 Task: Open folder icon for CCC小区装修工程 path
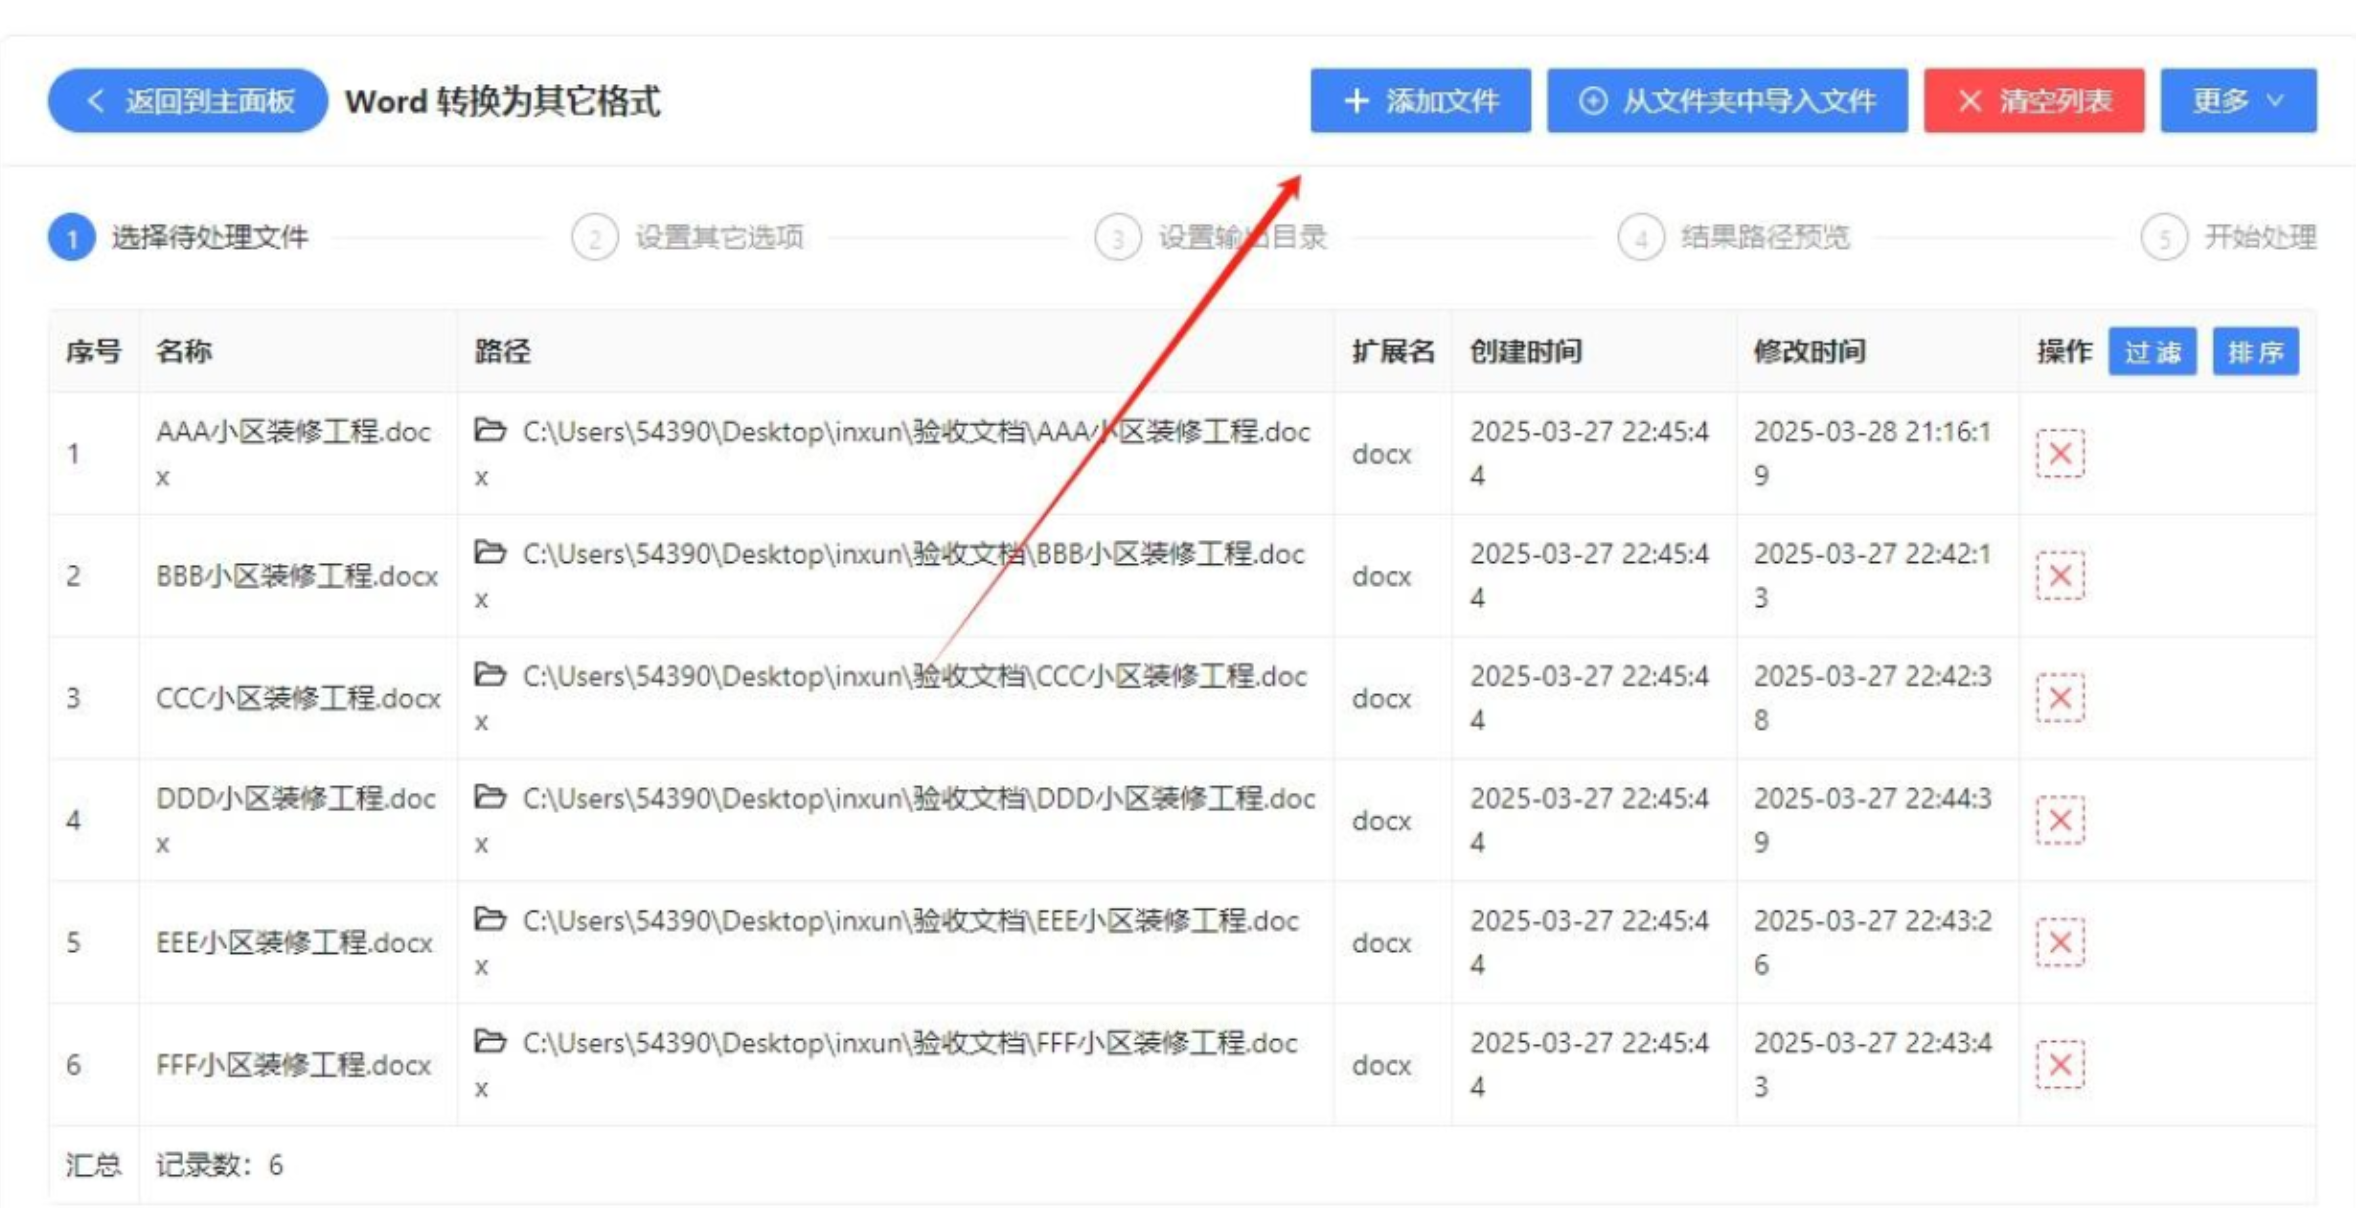tap(489, 675)
